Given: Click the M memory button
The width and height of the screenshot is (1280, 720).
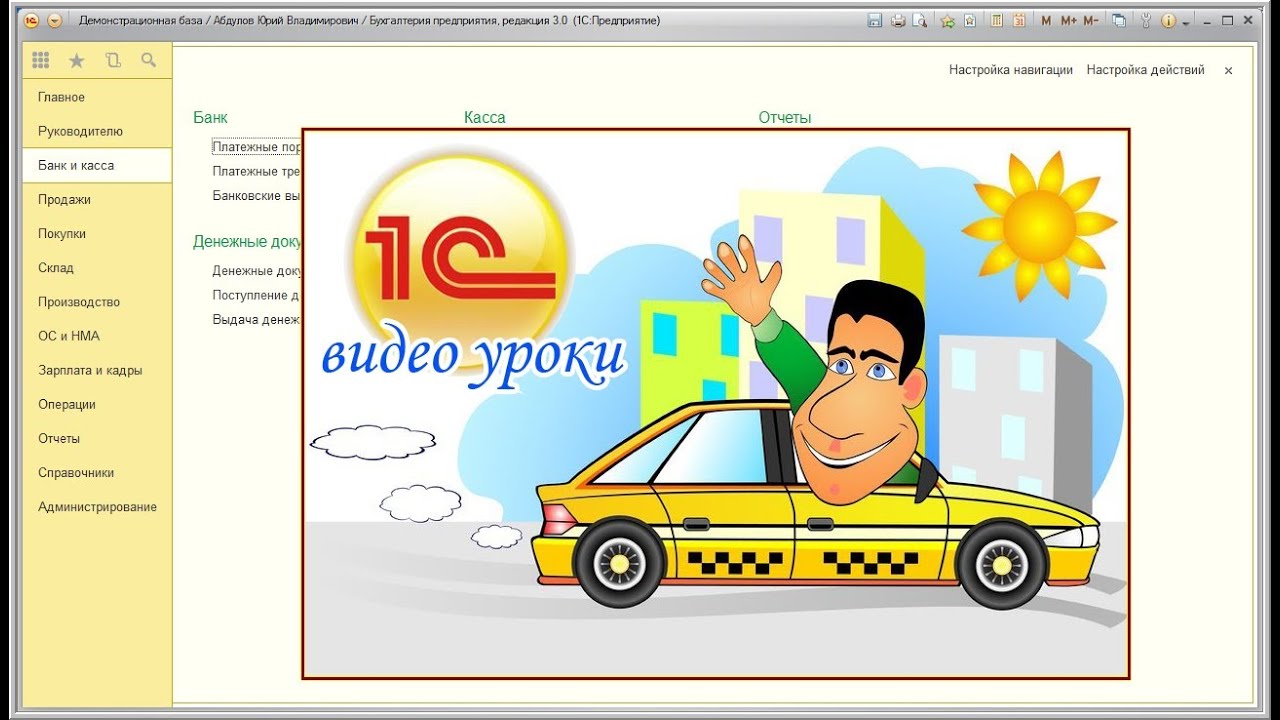Looking at the screenshot, I should click(x=1046, y=20).
